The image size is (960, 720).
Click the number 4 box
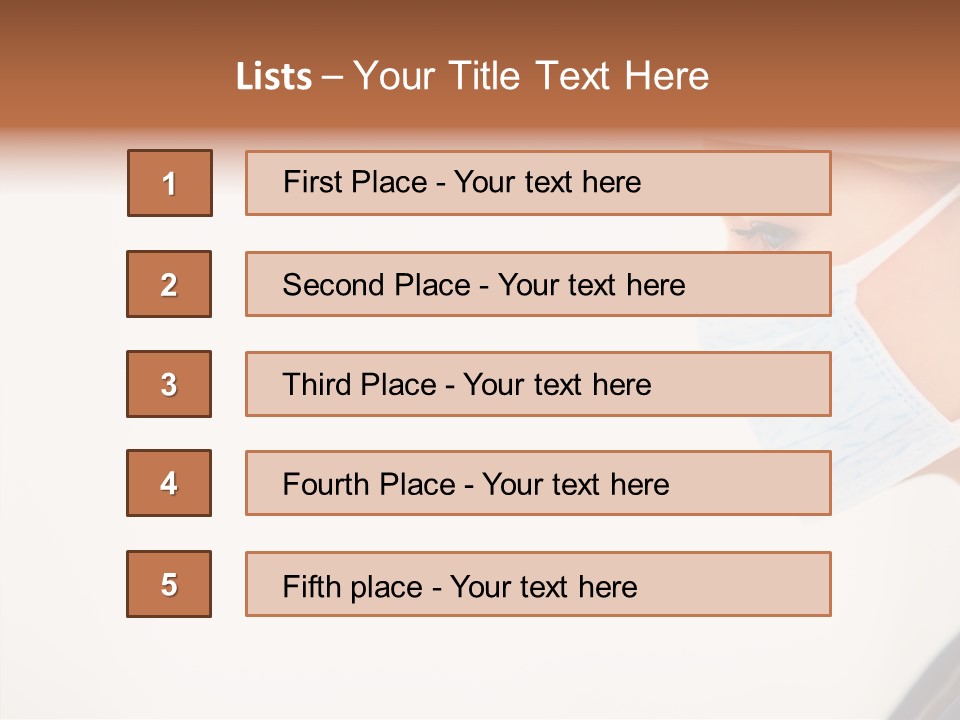(169, 483)
